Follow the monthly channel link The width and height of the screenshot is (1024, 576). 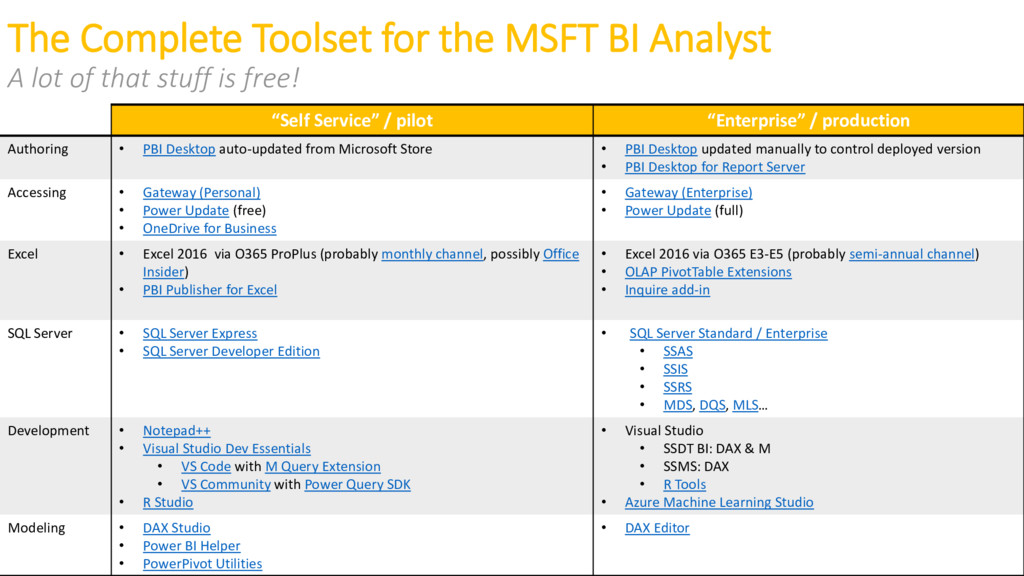pos(432,254)
